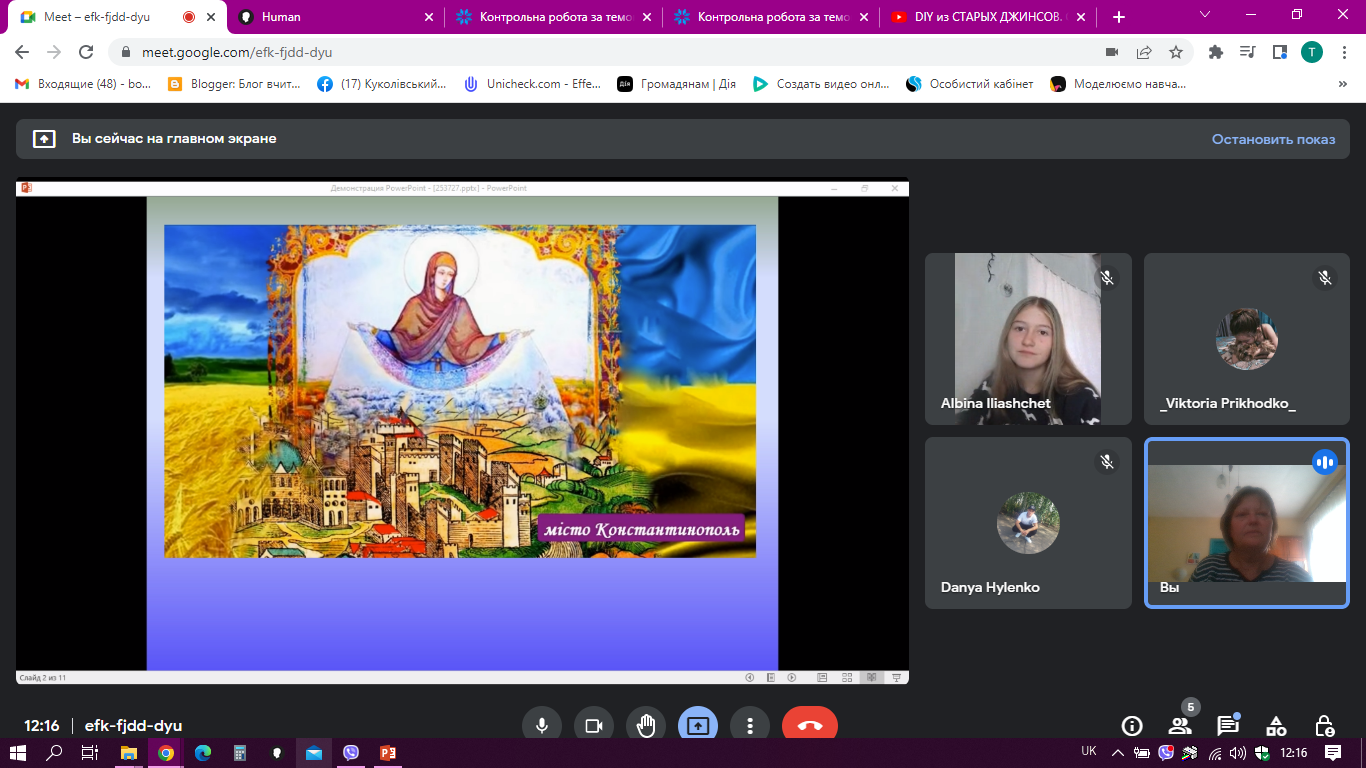Open Входящие (48) Gmail bookmark
This screenshot has height=768, width=1366.
coord(84,84)
